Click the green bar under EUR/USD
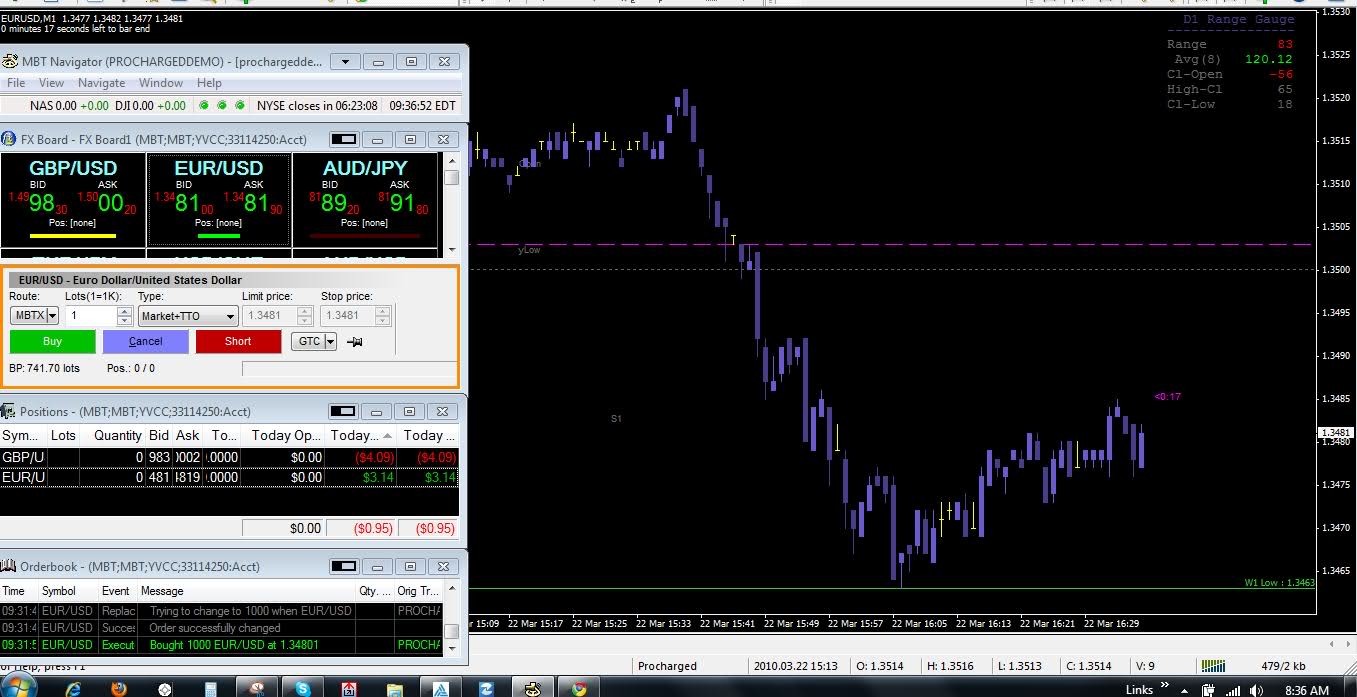 (219, 236)
